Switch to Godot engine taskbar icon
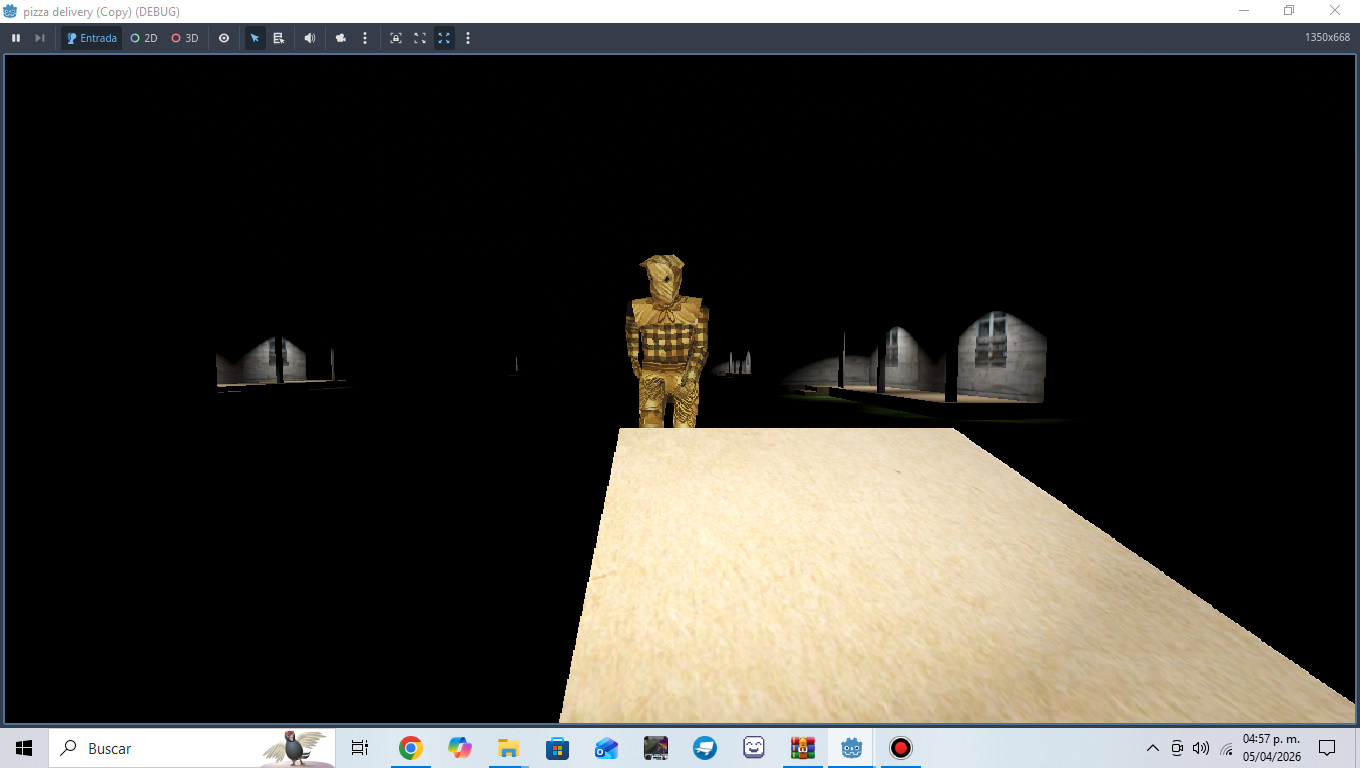 pos(851,748)
